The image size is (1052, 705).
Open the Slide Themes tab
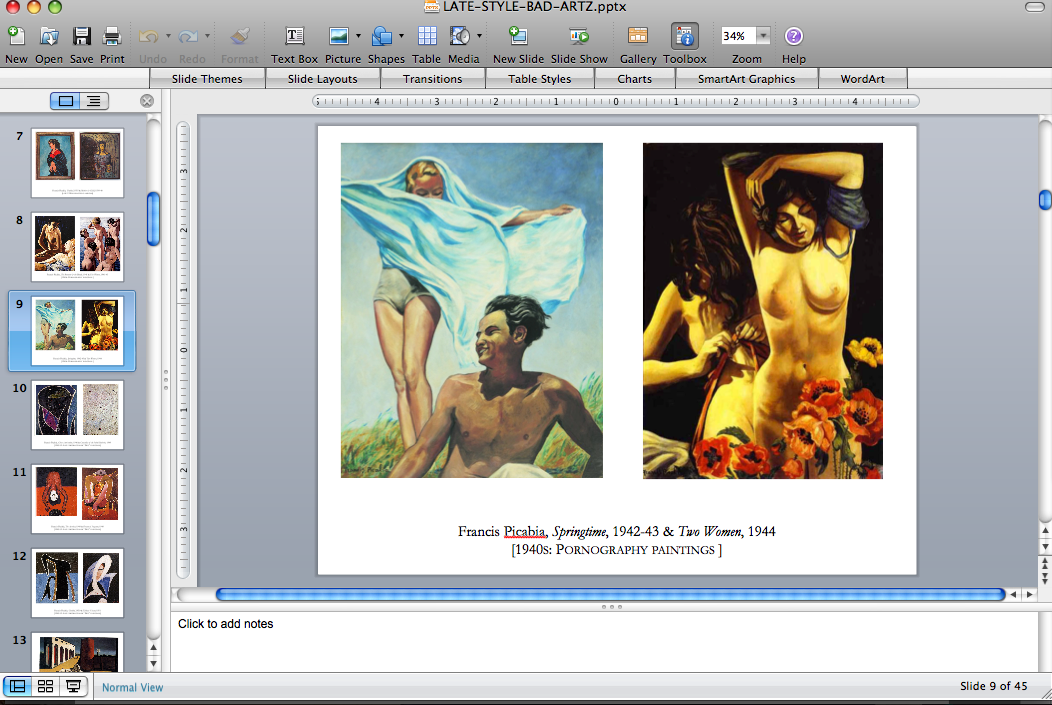(207, 79)
